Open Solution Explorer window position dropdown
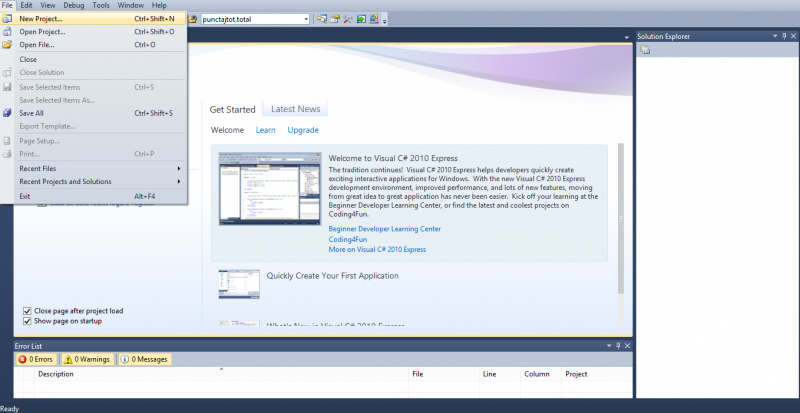This screenshot has height=413, width=800. coord(776,36)
